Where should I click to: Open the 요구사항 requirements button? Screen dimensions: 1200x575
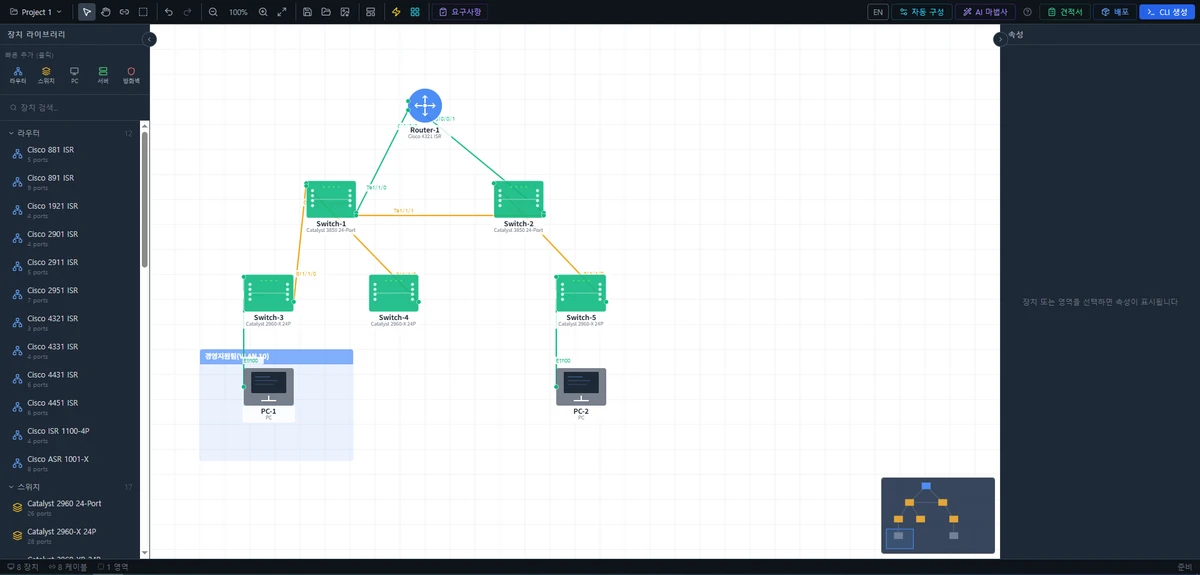coord(461,12)
